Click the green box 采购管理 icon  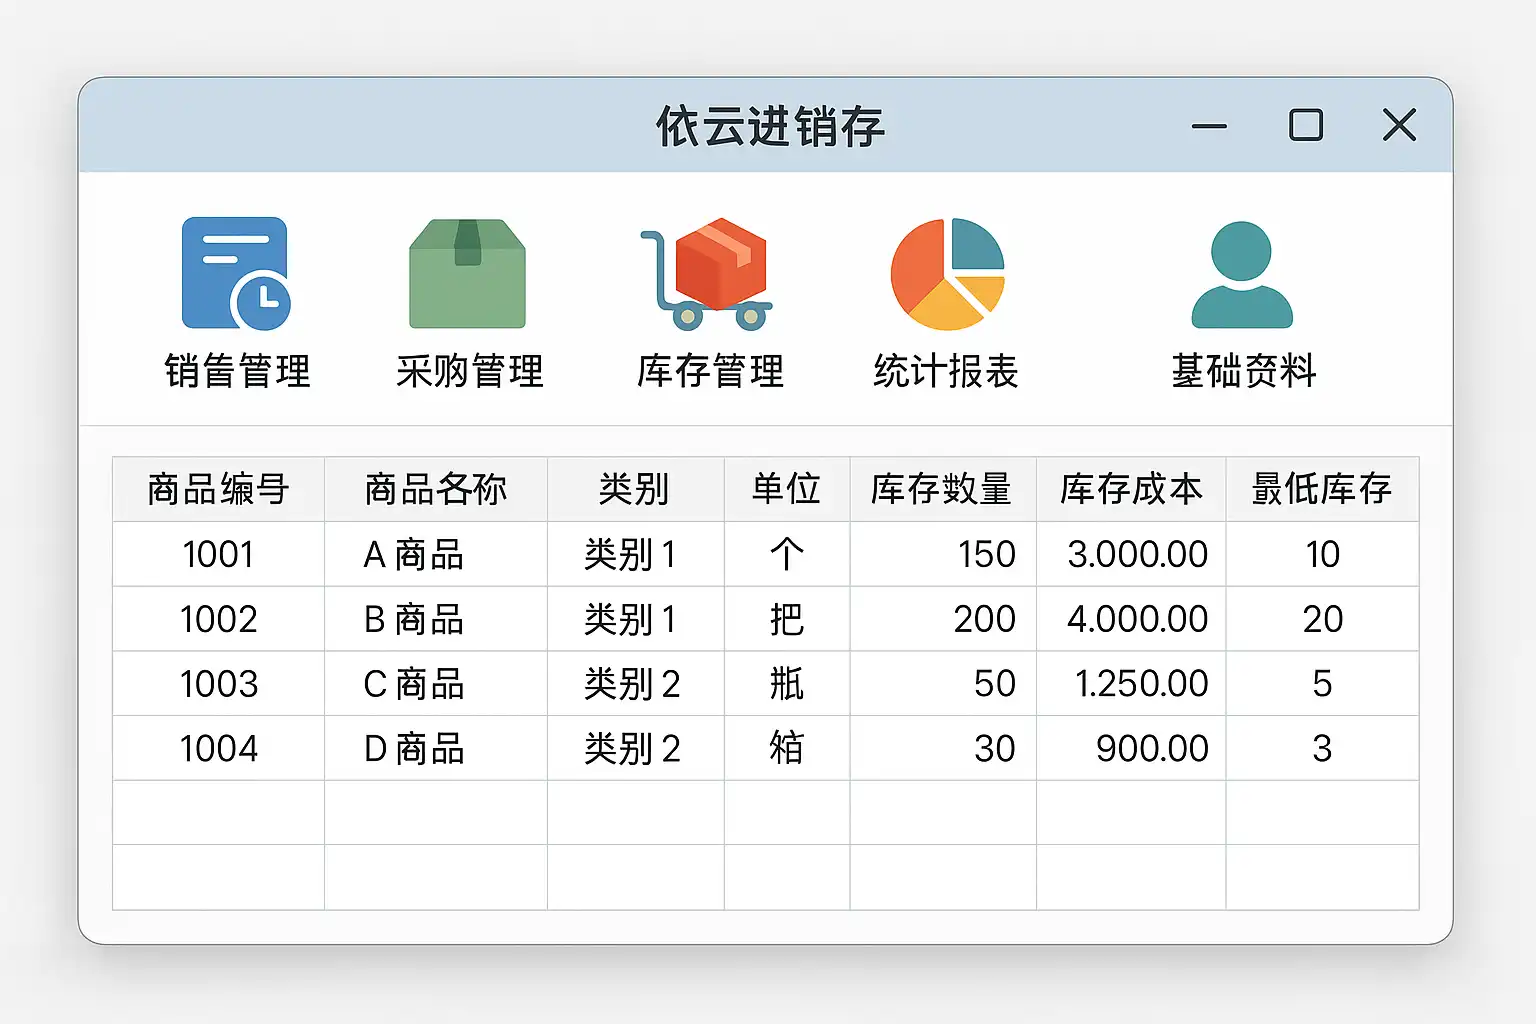point(467,275)
